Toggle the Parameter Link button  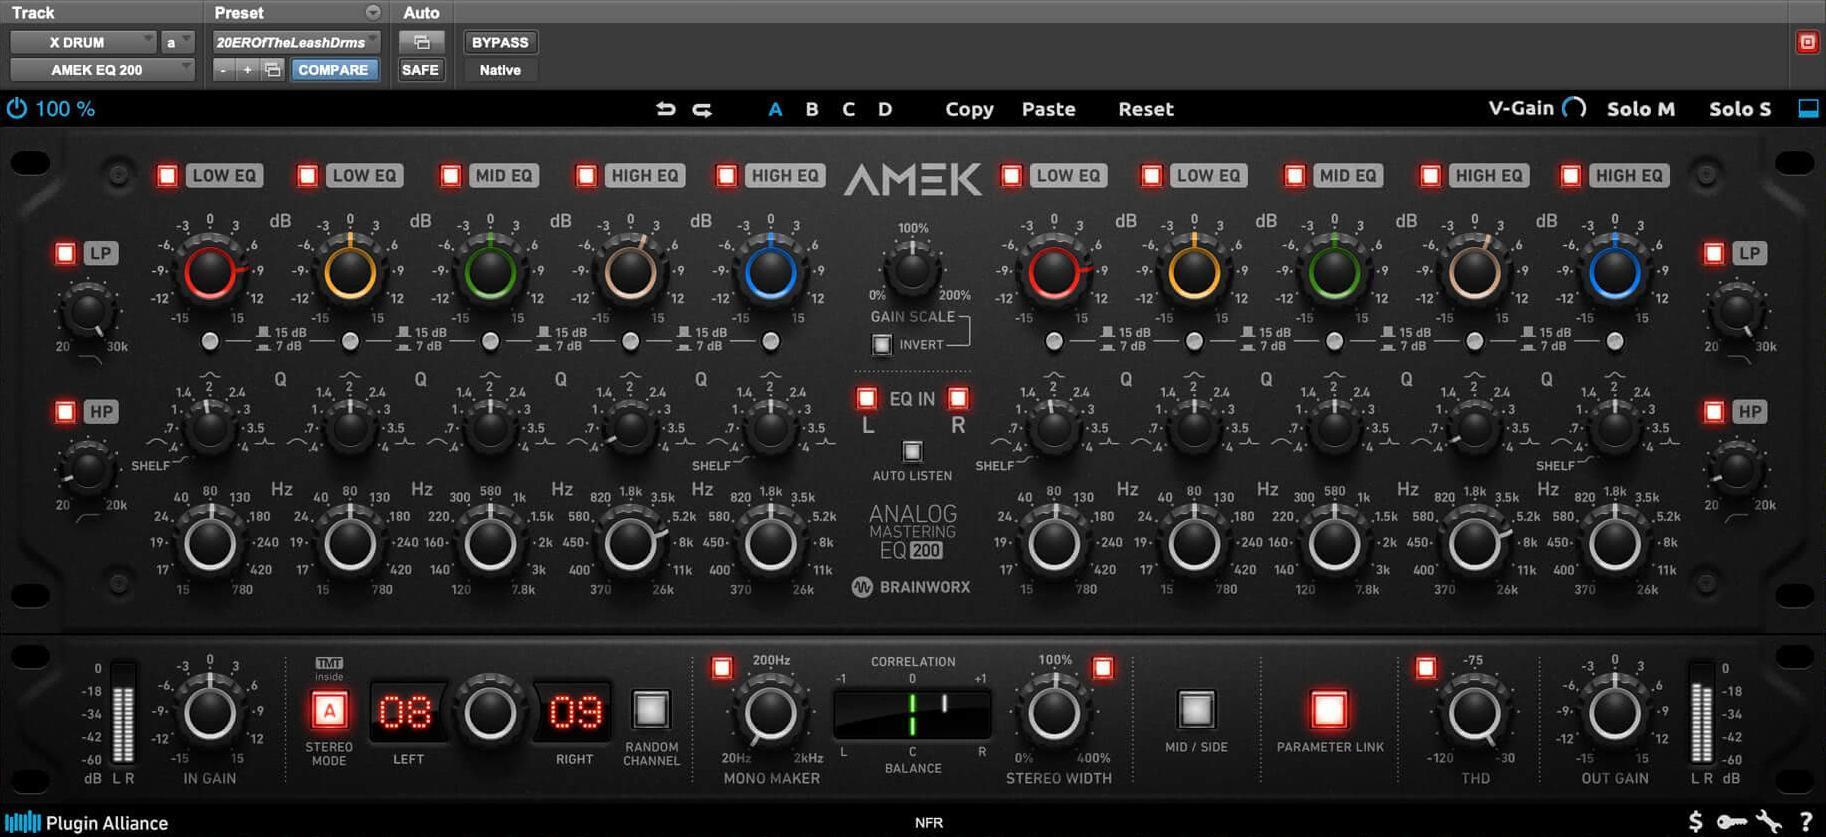1329,710
